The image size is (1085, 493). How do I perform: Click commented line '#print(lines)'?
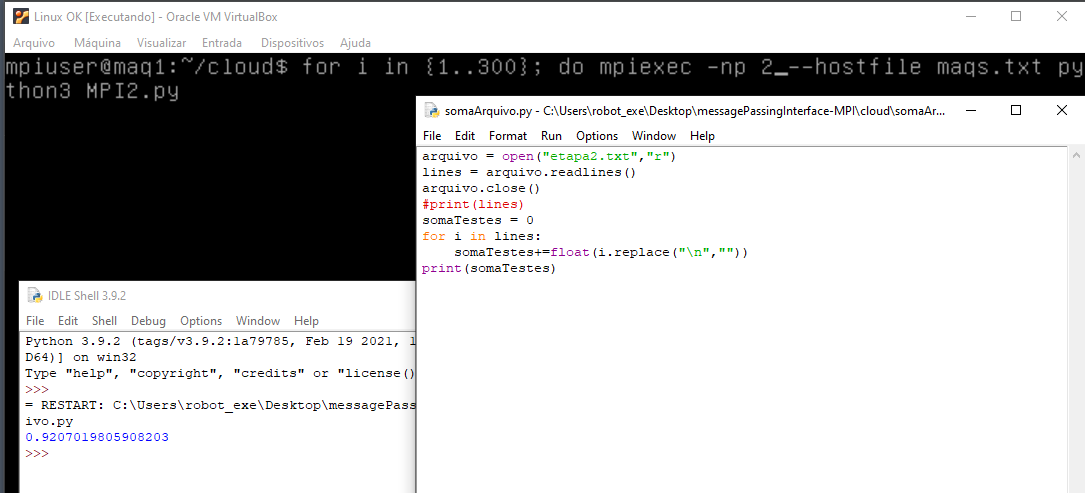pos(473,204)
